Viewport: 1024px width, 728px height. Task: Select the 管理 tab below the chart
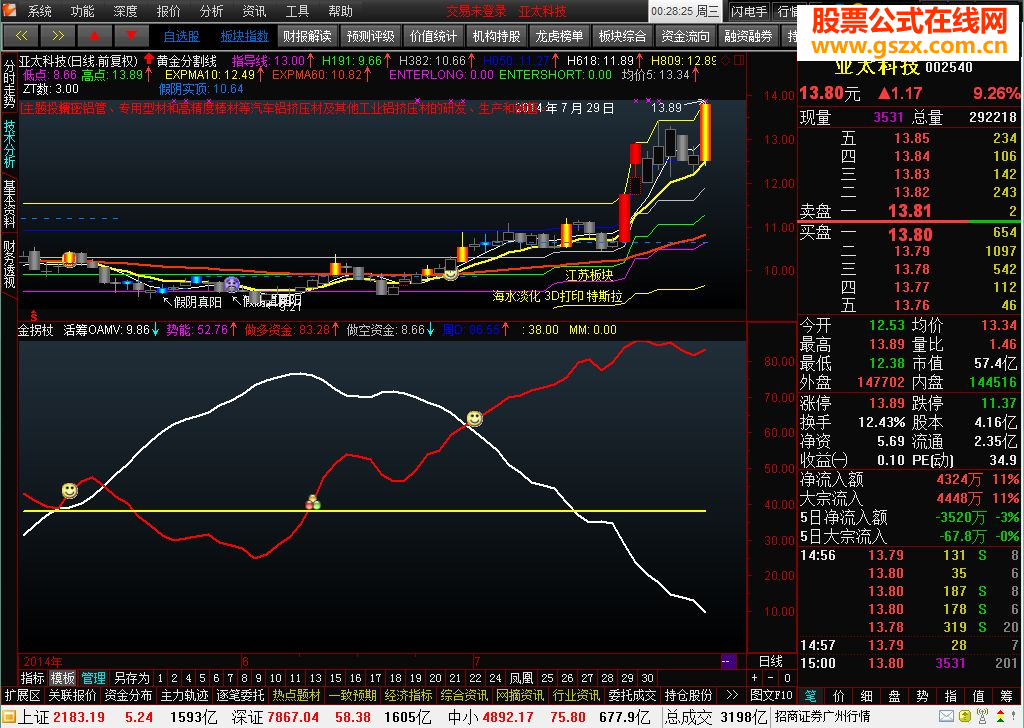(x=93, y=678)
